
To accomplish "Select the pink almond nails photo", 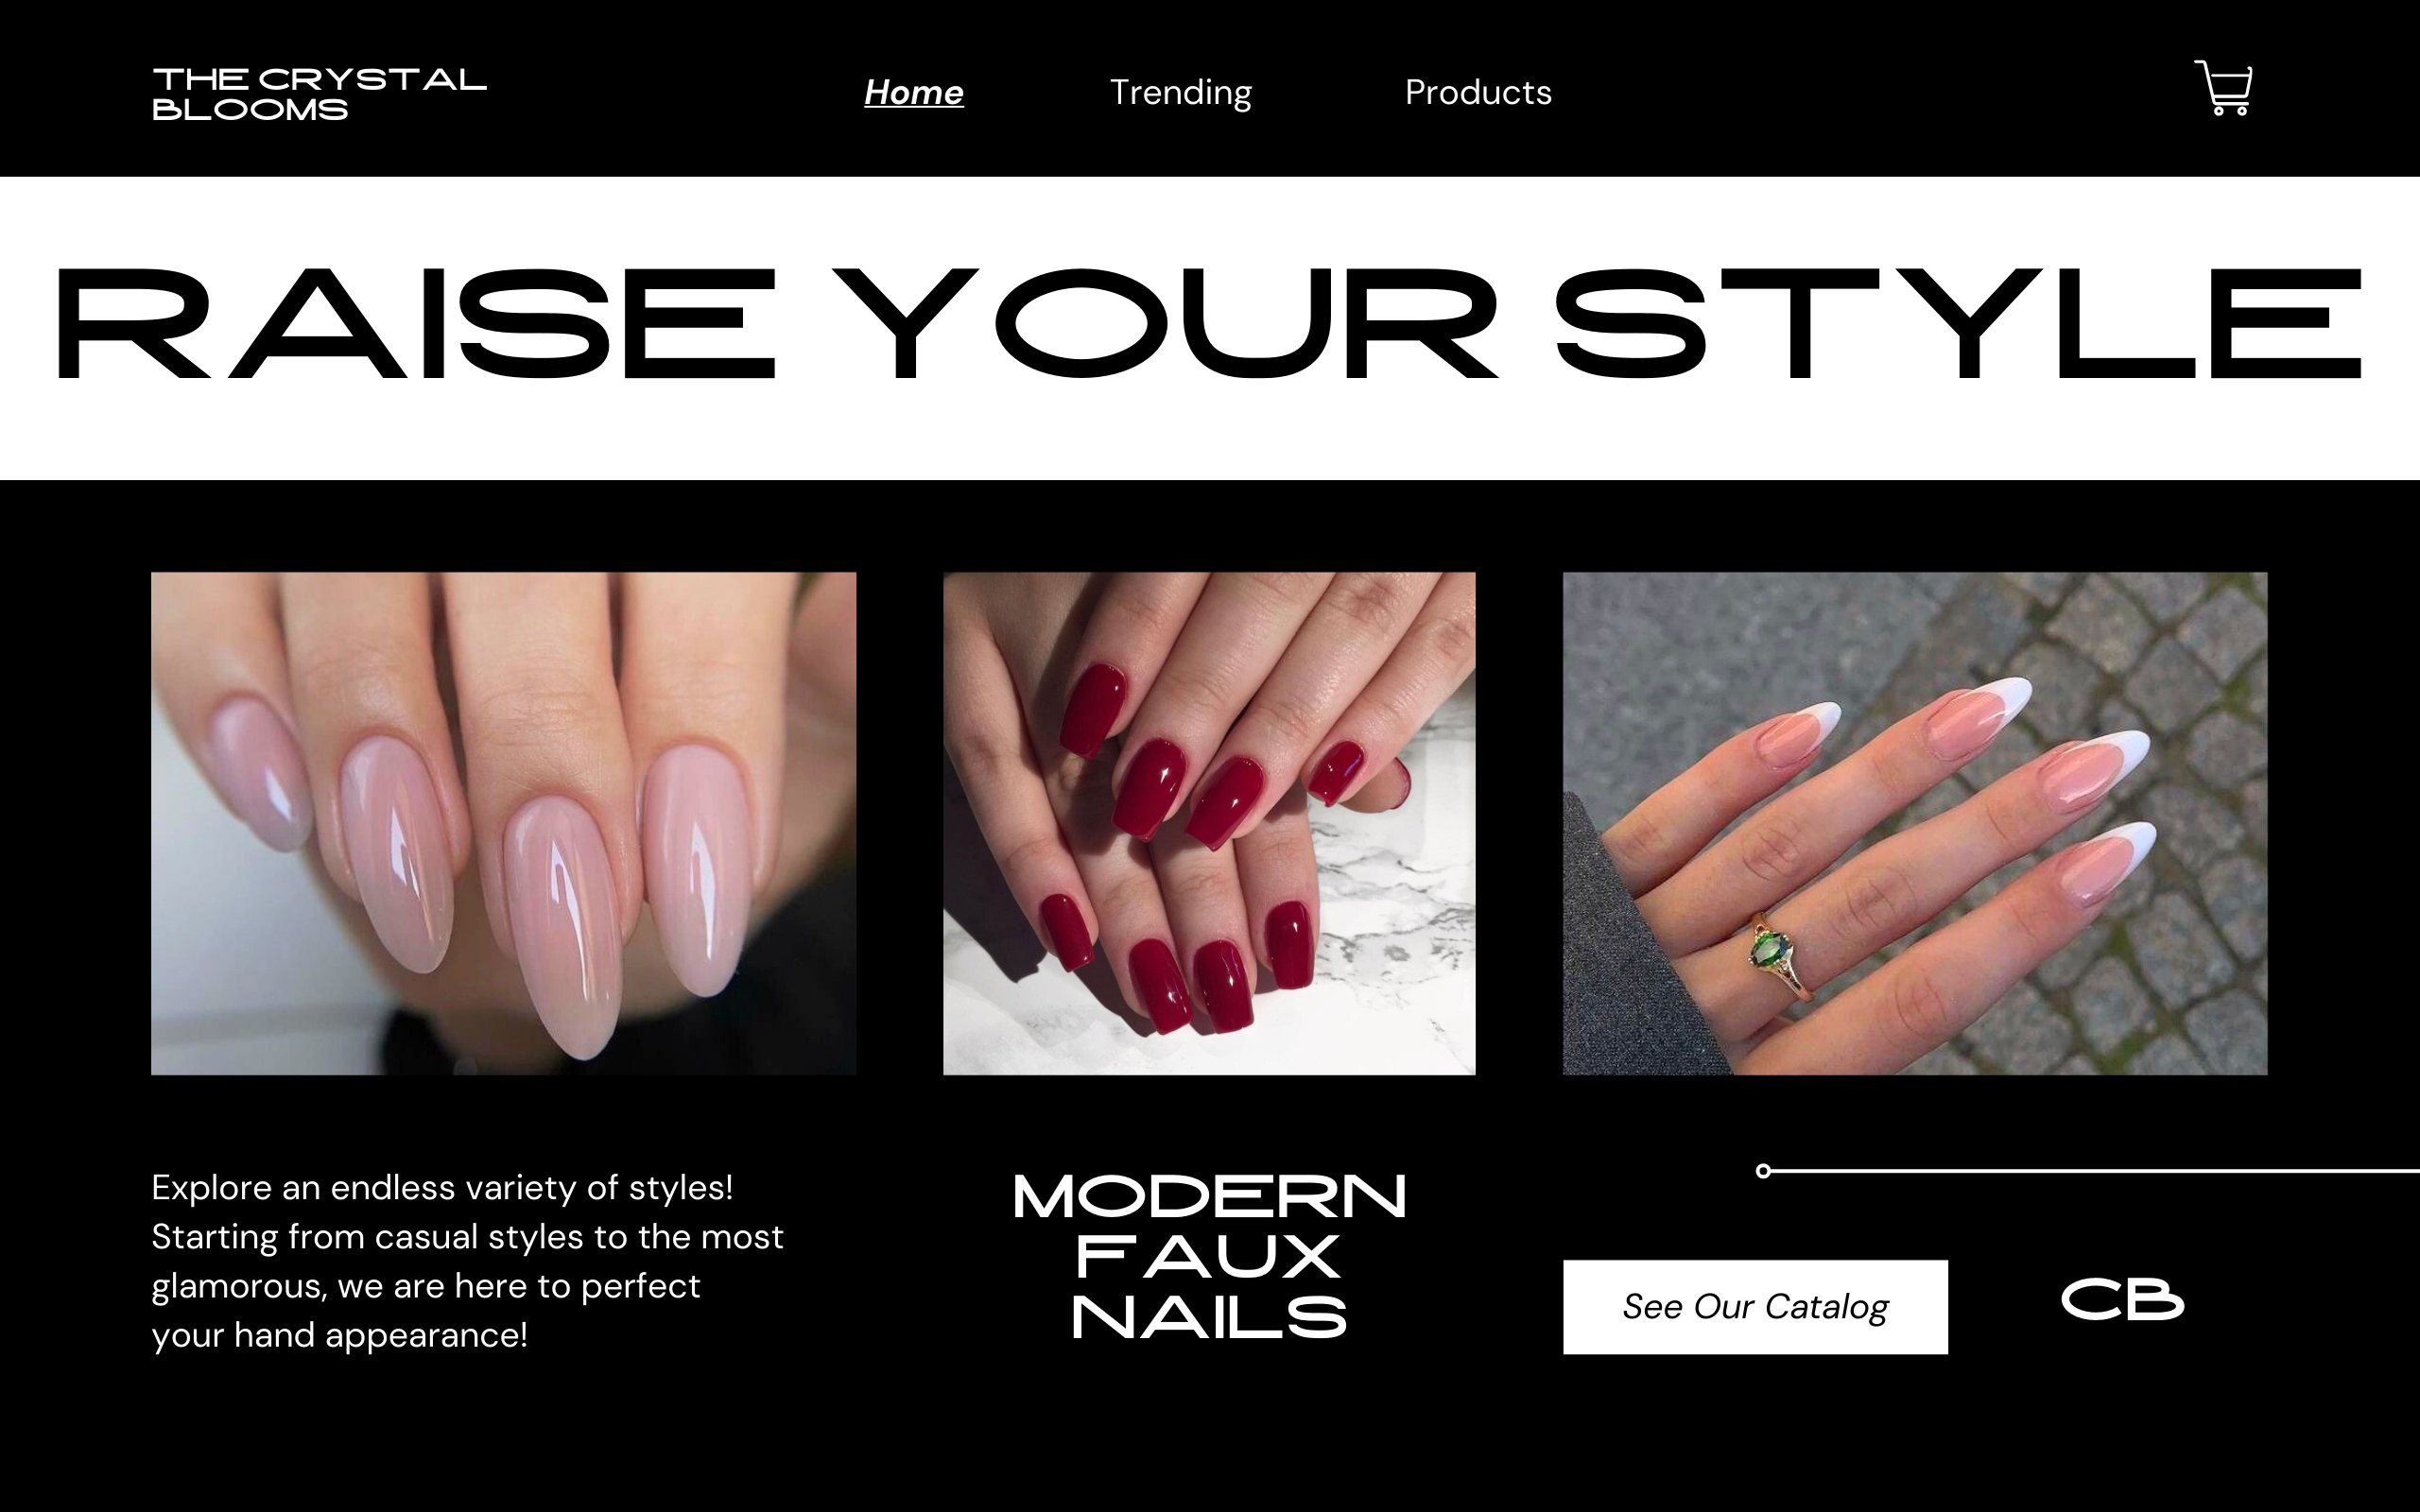I will pos(503,823).
